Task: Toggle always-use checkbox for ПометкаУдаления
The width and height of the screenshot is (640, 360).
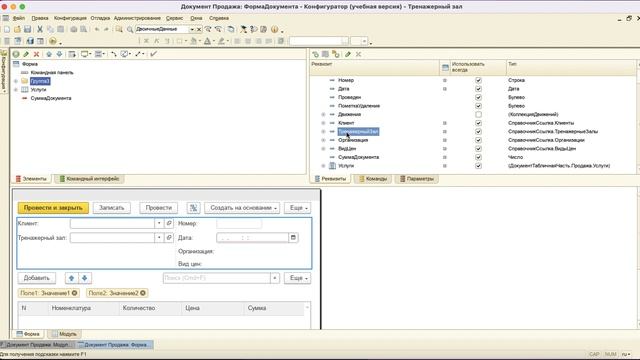Action: (x=478, y=106)
